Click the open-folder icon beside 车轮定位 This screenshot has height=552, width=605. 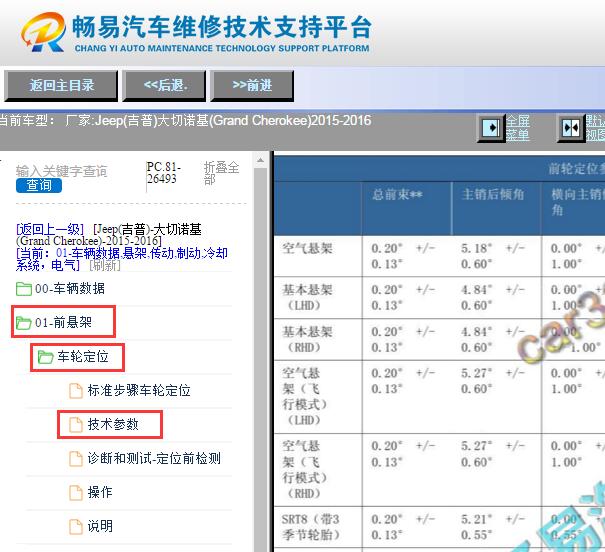tap(46, 357)
